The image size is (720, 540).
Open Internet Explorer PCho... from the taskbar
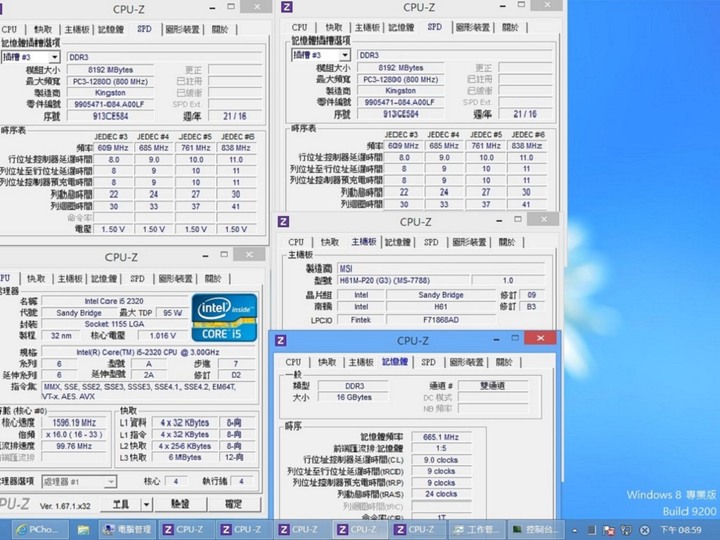pos(39,529)
